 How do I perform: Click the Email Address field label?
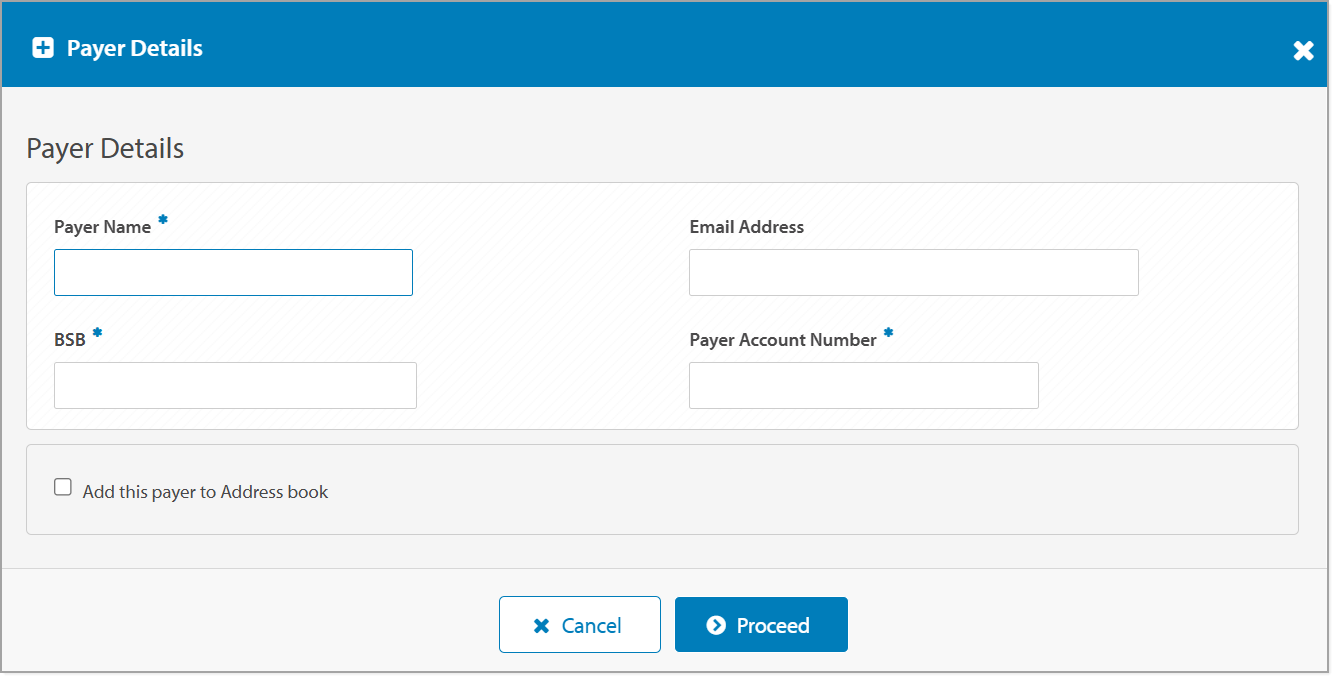click(x=746, y=227)
